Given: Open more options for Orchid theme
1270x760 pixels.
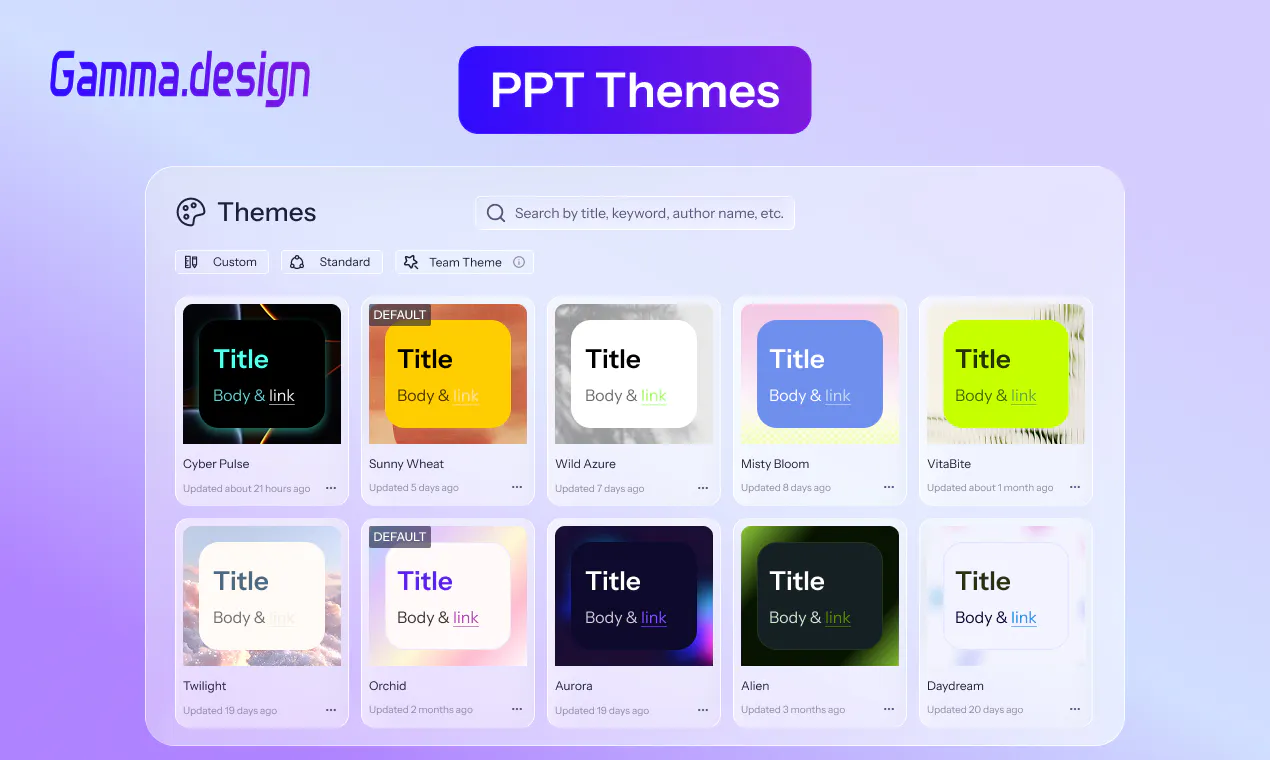Looking at the screenshot, I should click(x=517, y=710).
